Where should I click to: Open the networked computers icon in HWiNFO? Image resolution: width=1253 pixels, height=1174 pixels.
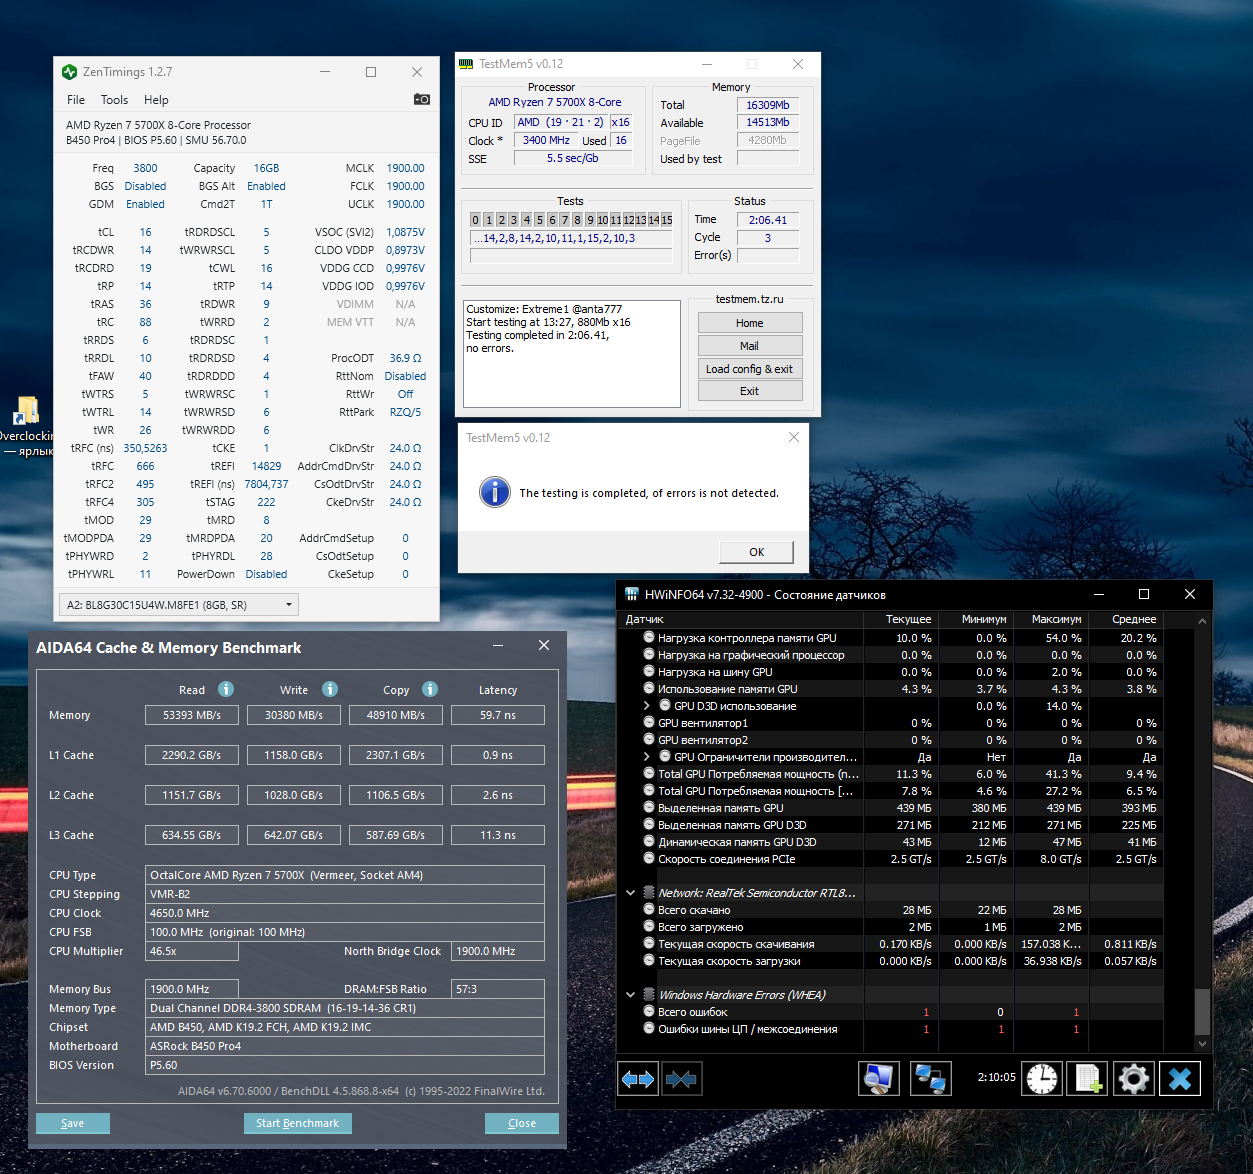(930, 1079)
